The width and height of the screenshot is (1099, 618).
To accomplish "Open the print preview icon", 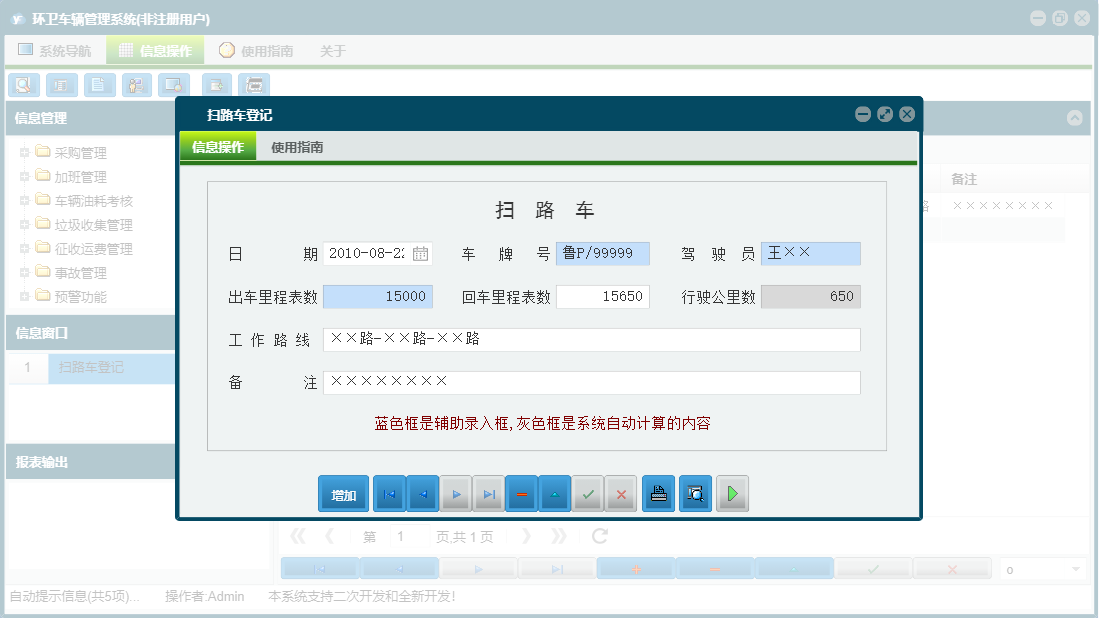I will tap(695, 493).
